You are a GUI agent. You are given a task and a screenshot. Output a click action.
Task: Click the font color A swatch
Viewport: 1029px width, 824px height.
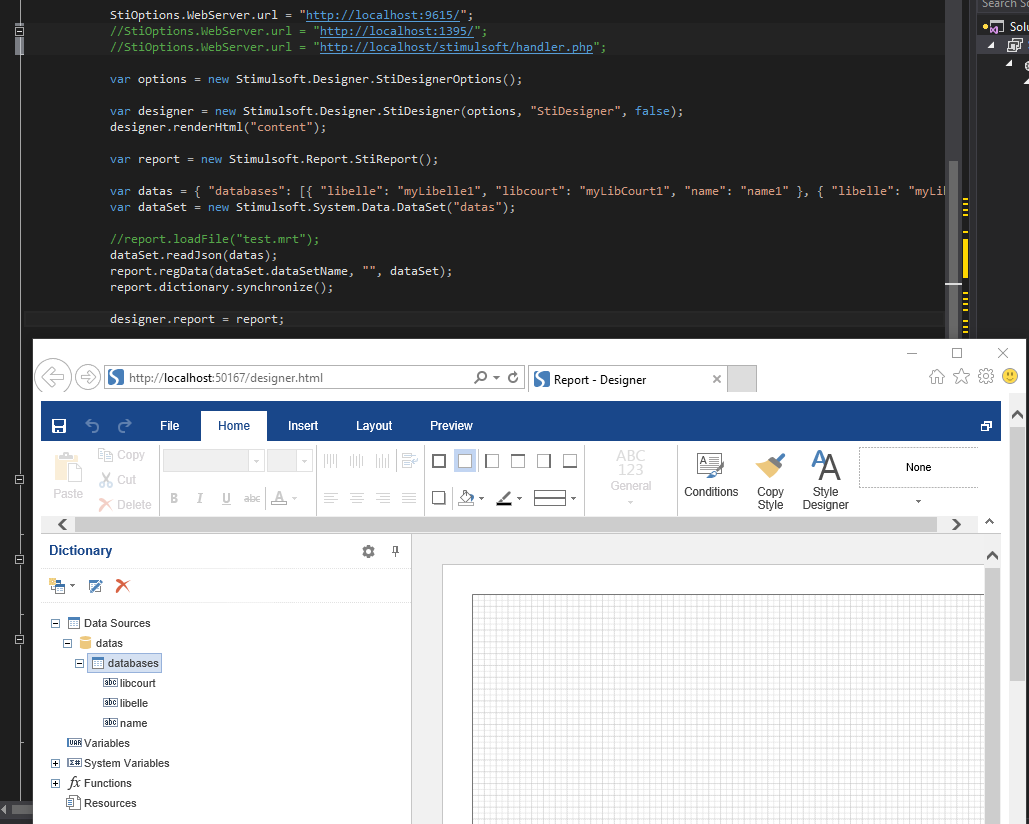click(279, 498)
